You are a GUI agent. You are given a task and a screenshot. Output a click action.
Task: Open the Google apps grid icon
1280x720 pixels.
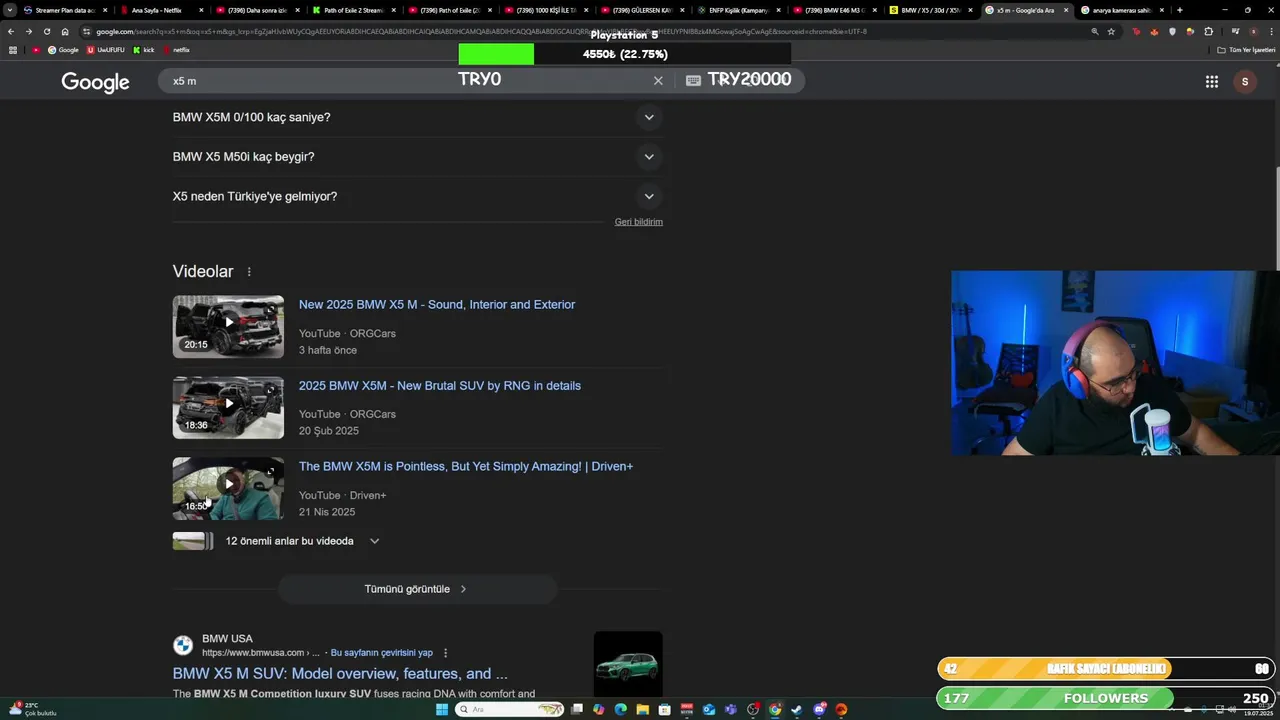(1211, 81)
